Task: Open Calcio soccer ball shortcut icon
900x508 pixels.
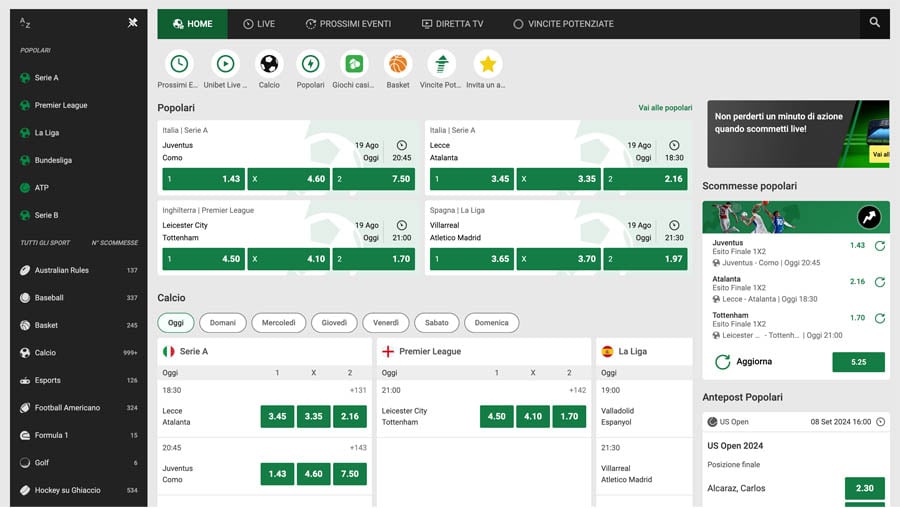Action: point(269,64)
